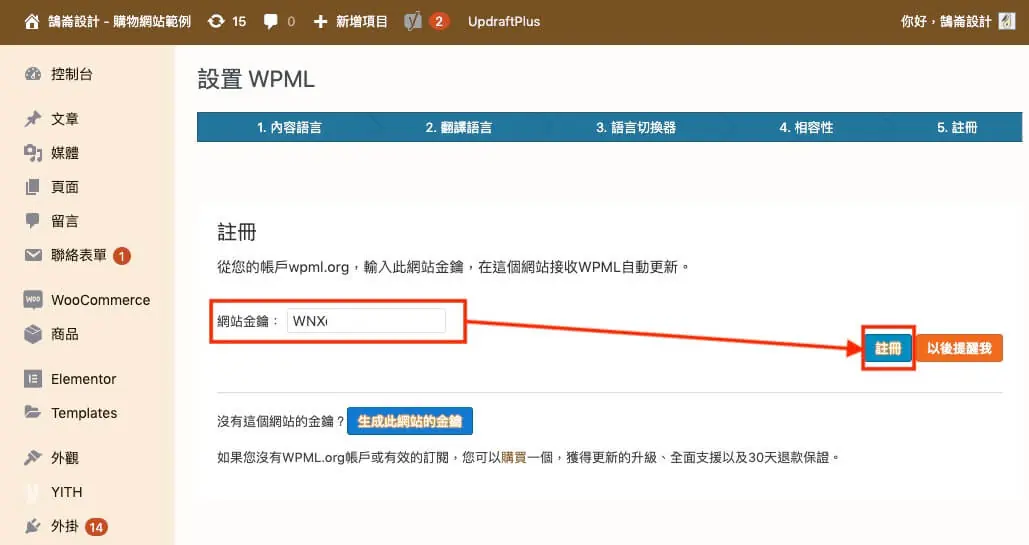Click the WooCommerce icon in sidebar
Image resolution: width=1029 pixels, height=545 pixels.
coord(33,299)
